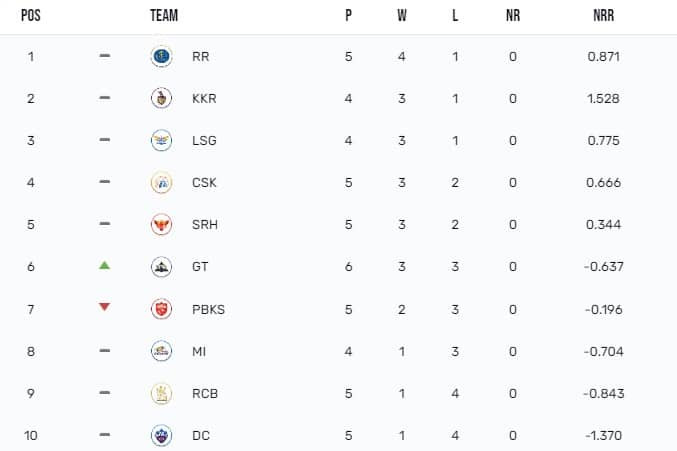The image size is (677, 451).
Task: Open the DC team name link
Action: click(x=201, y=435)
